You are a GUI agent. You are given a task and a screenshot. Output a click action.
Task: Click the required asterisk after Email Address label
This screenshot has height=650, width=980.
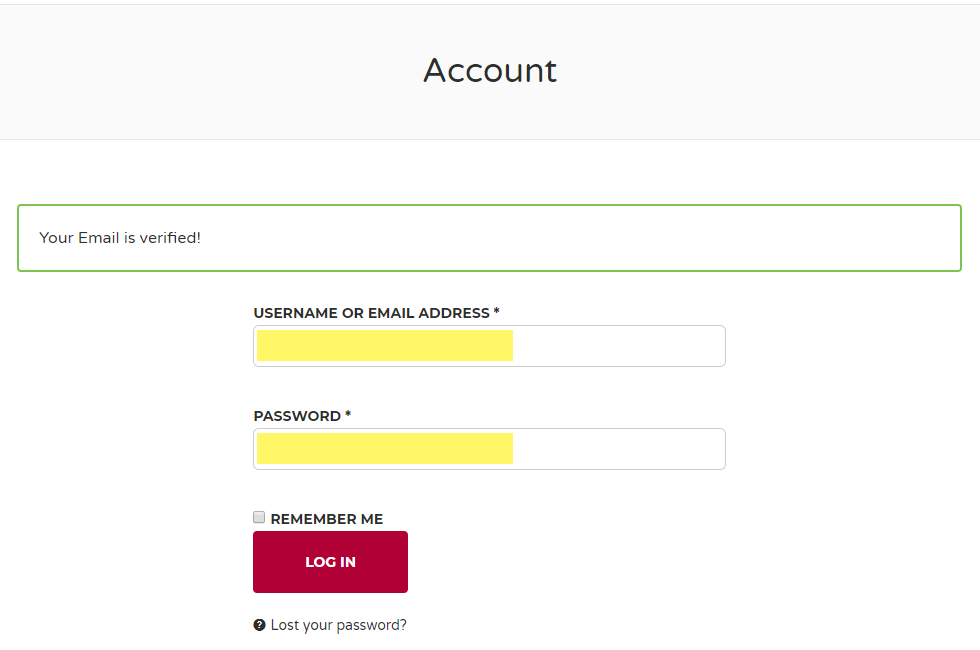(496, 311)
